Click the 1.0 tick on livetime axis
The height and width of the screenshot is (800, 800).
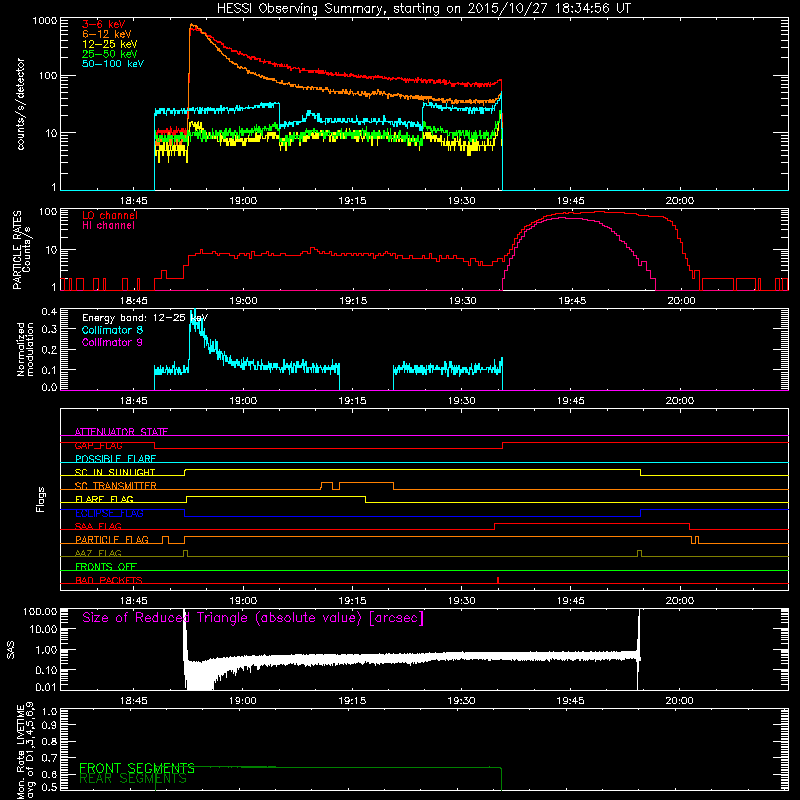[x=49, y=712]
